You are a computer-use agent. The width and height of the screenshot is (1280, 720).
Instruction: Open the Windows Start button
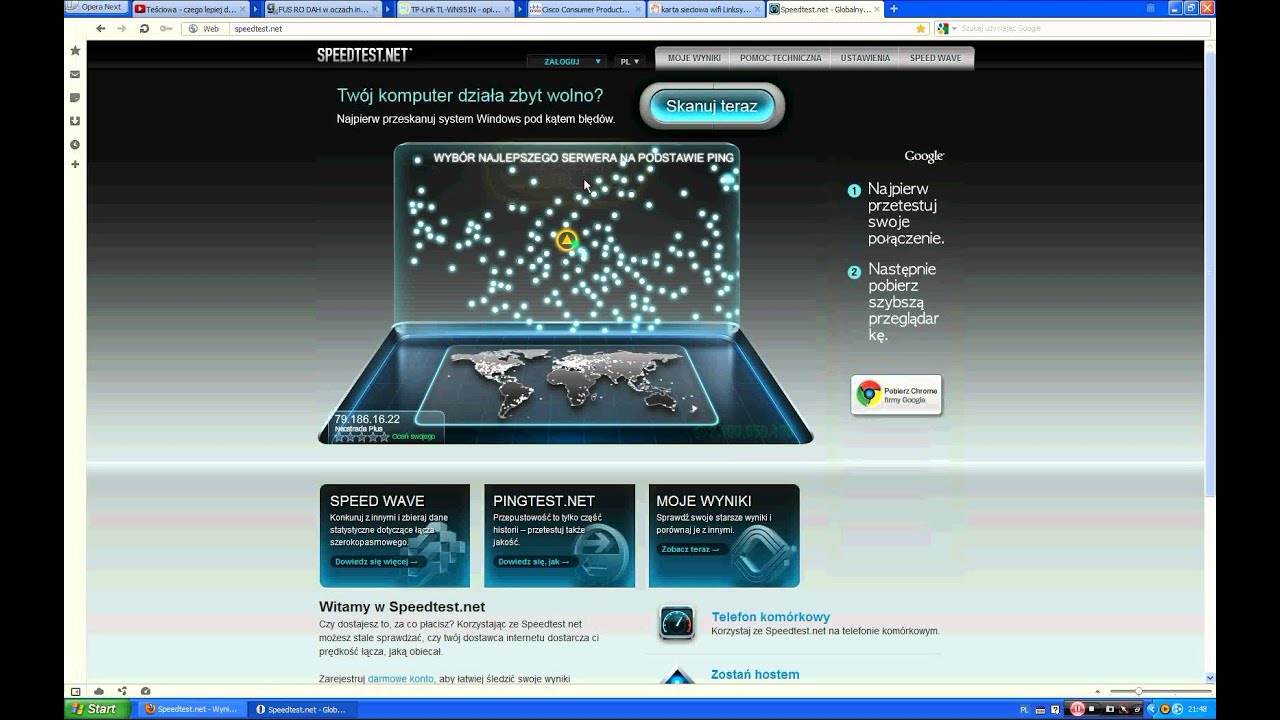[96, 709]
